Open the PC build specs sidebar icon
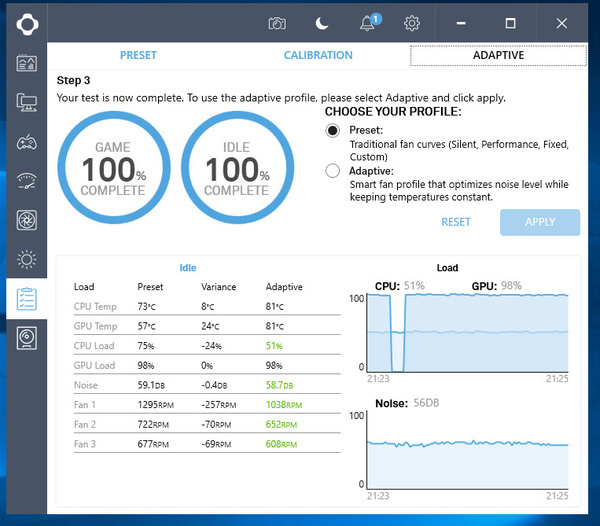Image resolution: width=600 pixels, height=526 pixels. click(x=27, y=102)
